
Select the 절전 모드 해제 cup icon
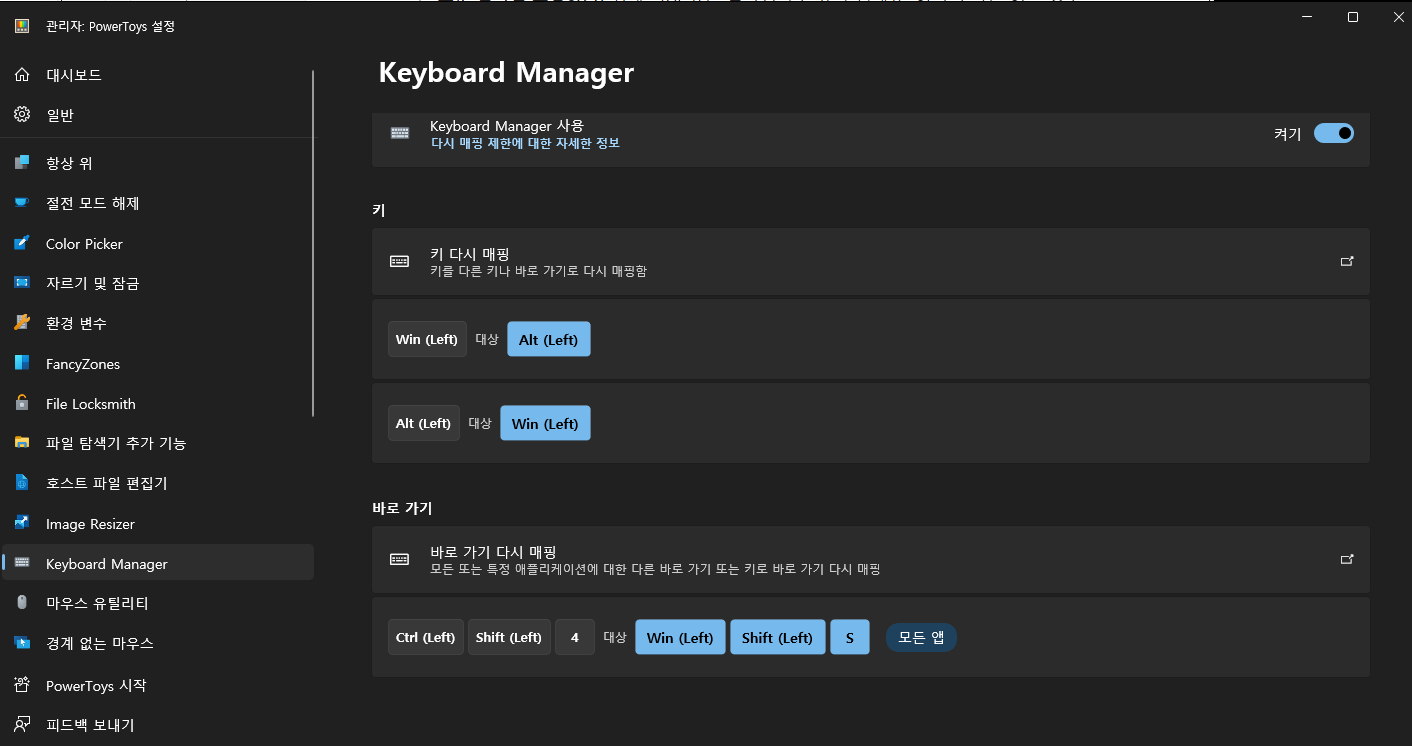tap(22, 203)
